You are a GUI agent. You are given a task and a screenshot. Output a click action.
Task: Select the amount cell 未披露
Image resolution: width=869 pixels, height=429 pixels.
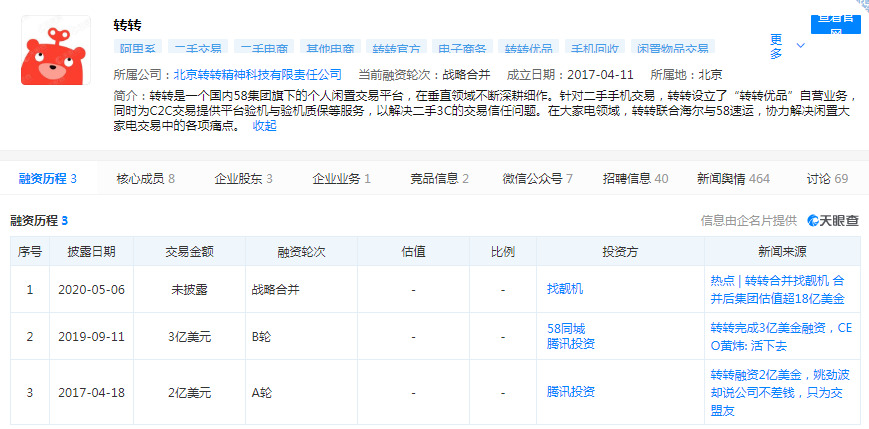tap(190, 289)
